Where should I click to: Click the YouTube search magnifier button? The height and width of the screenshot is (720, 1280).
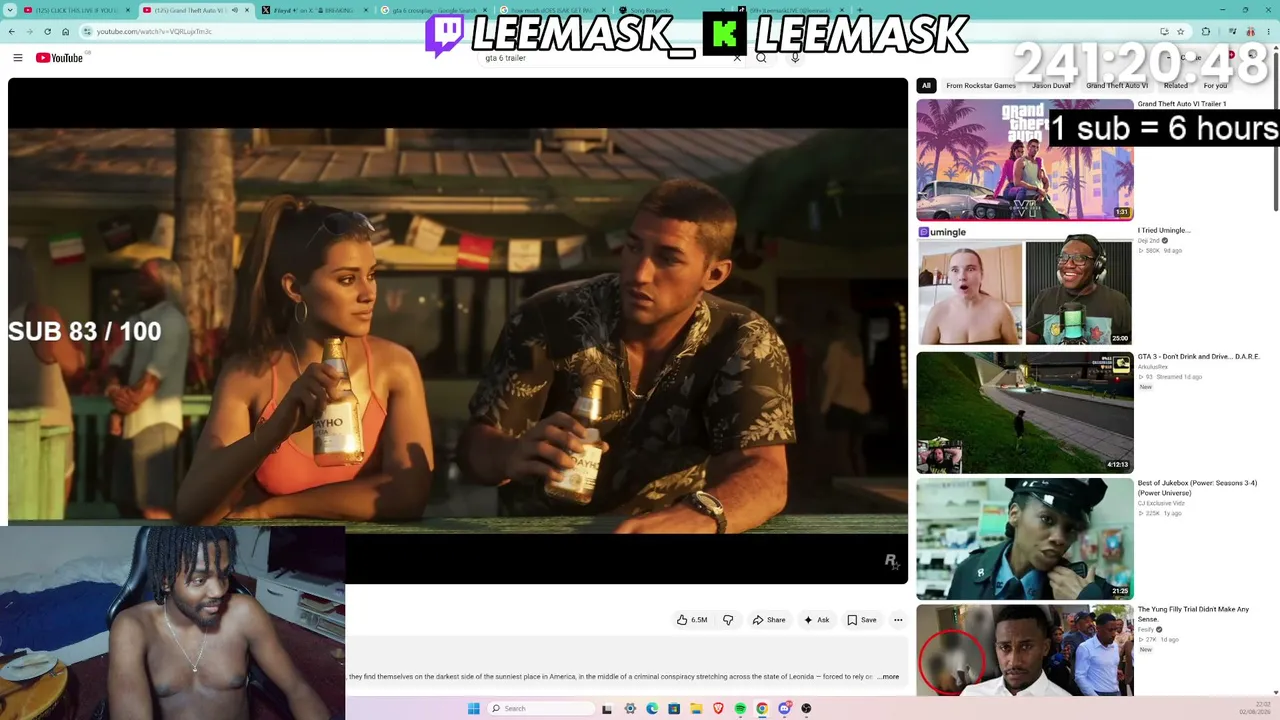[x=762, y=58]
